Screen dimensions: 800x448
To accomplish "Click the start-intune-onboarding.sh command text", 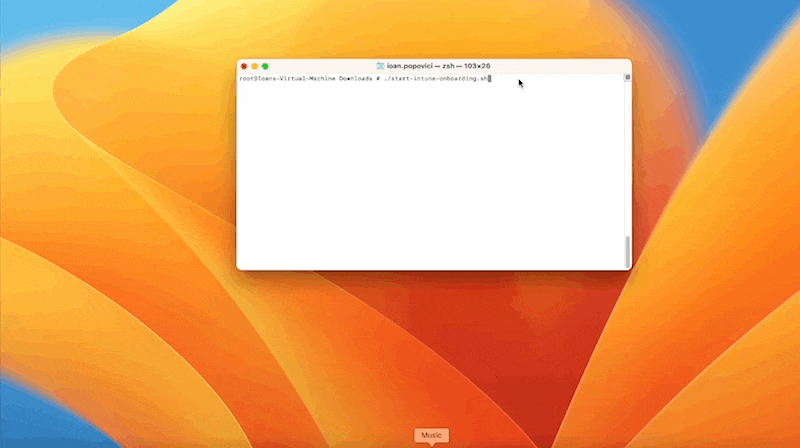I will pos(435,79).
